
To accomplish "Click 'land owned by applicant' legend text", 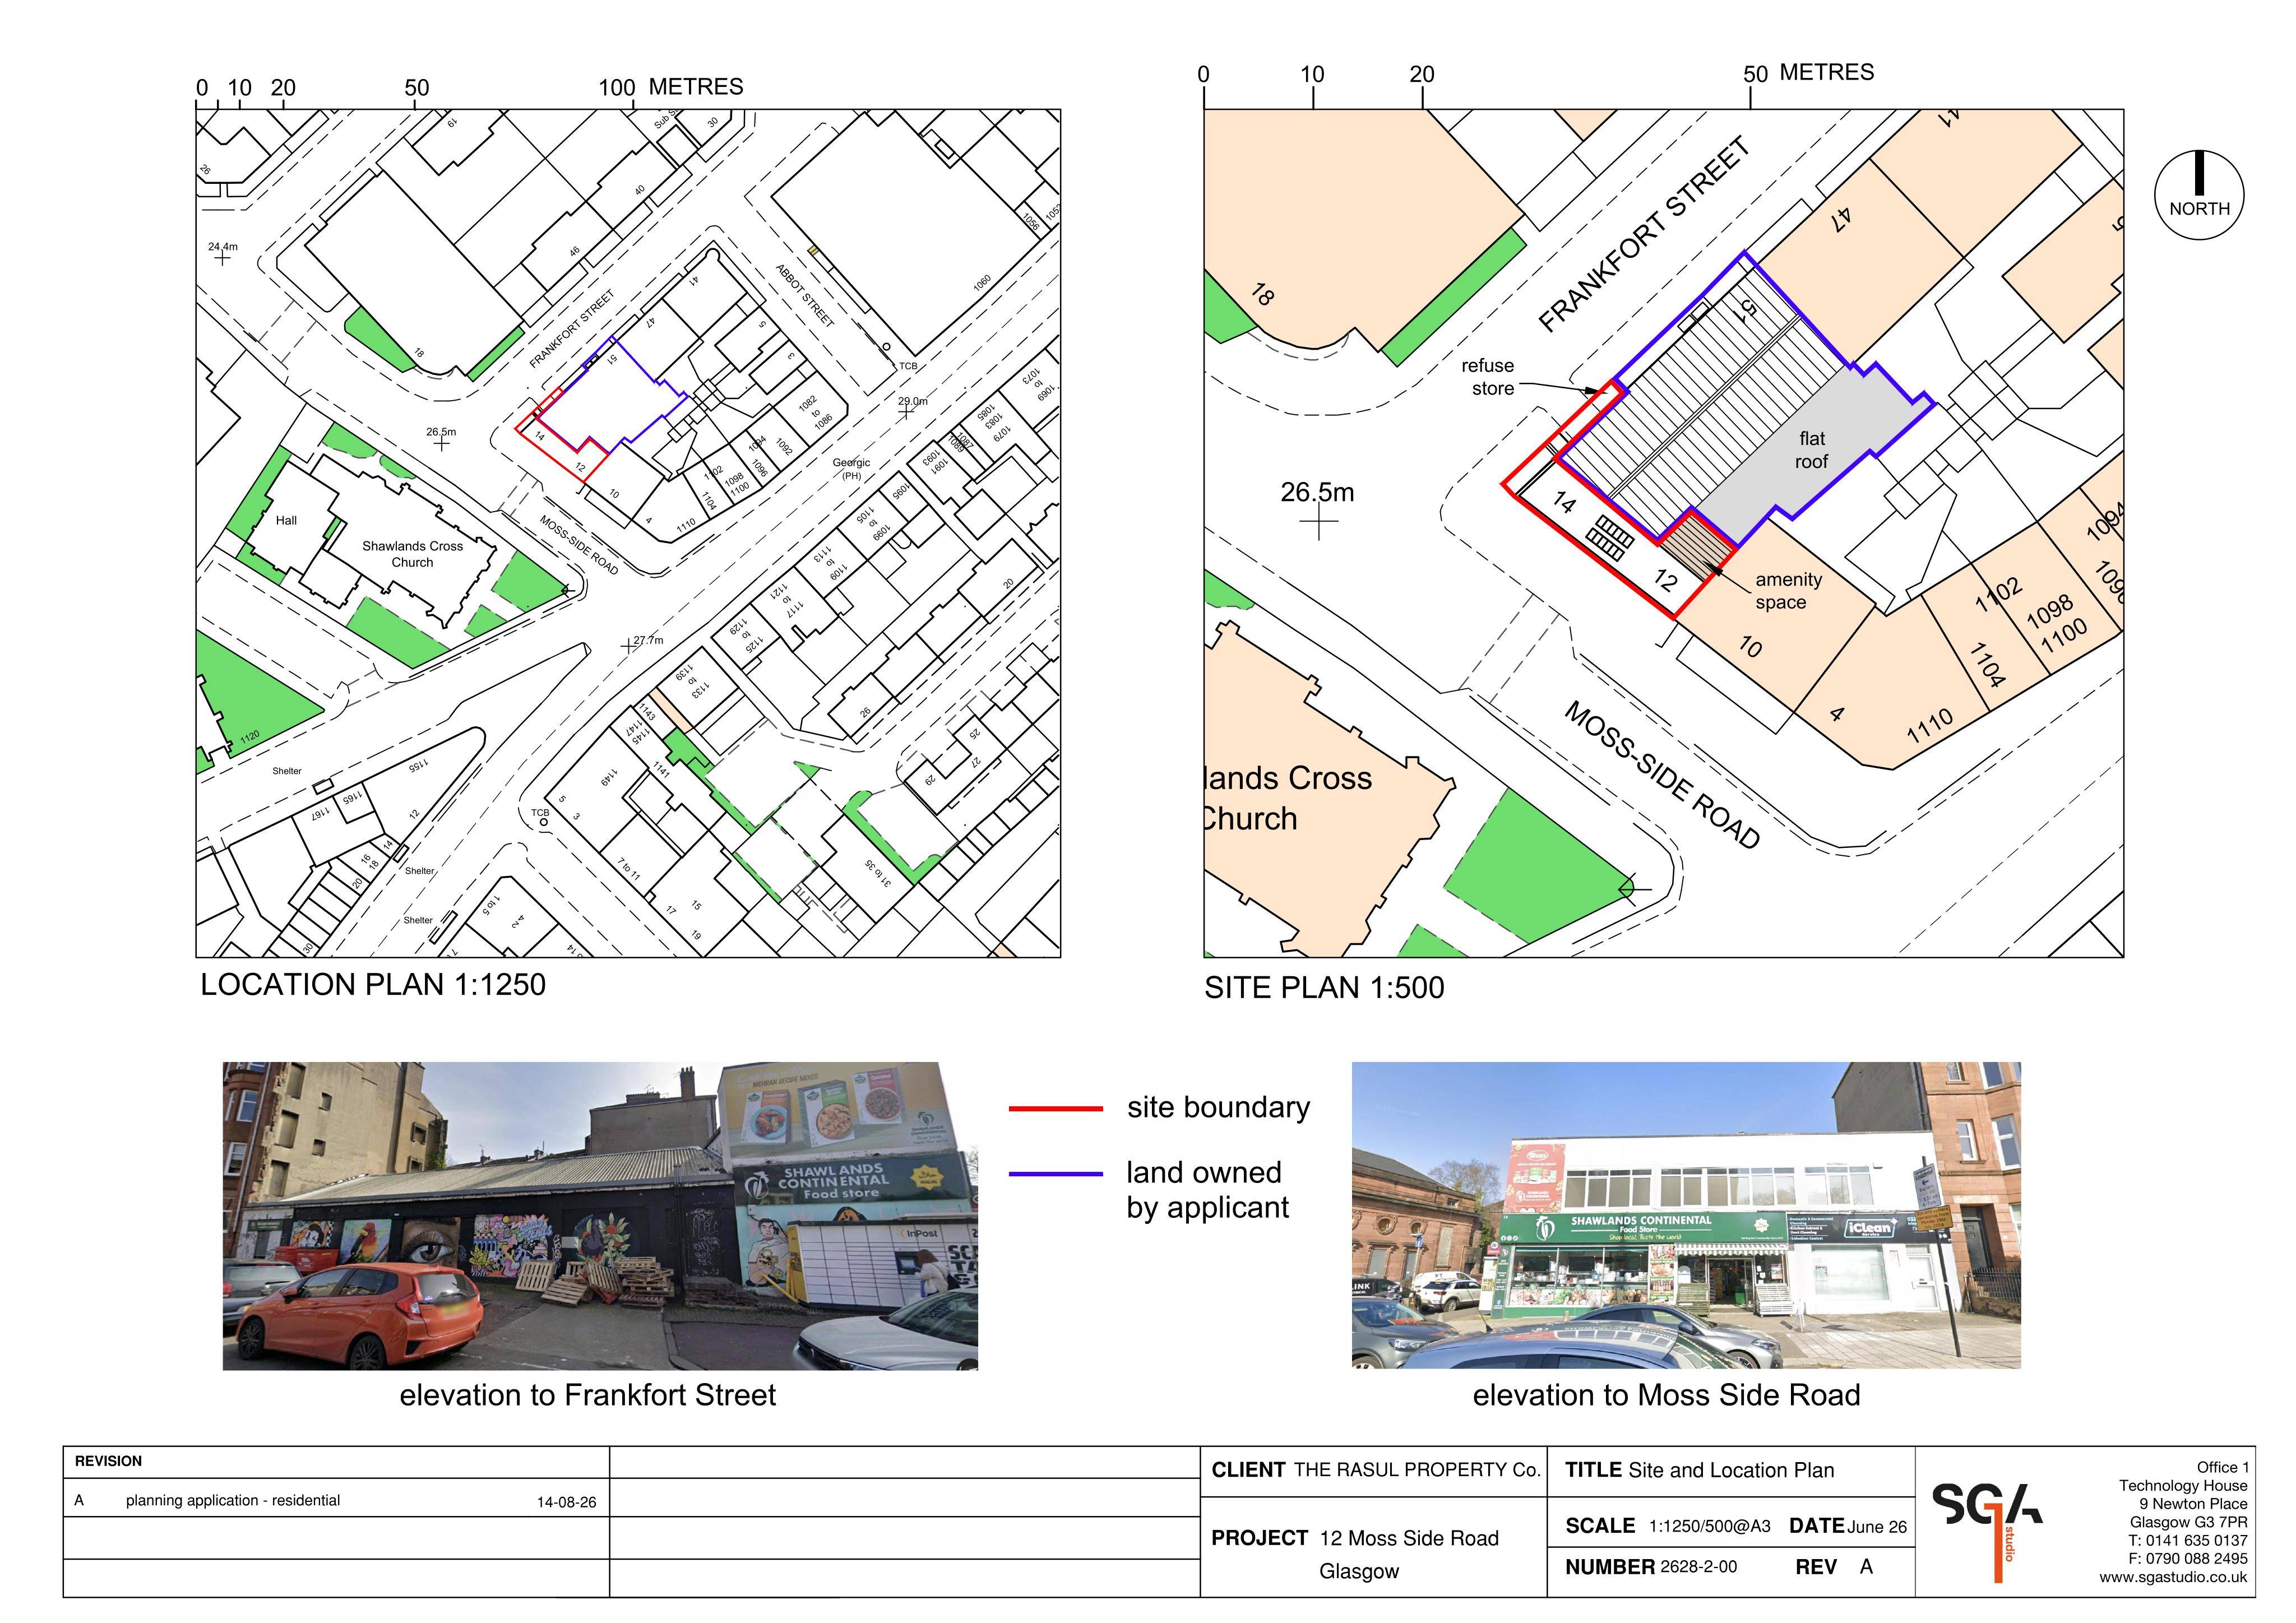I will click(1207, 1190).
